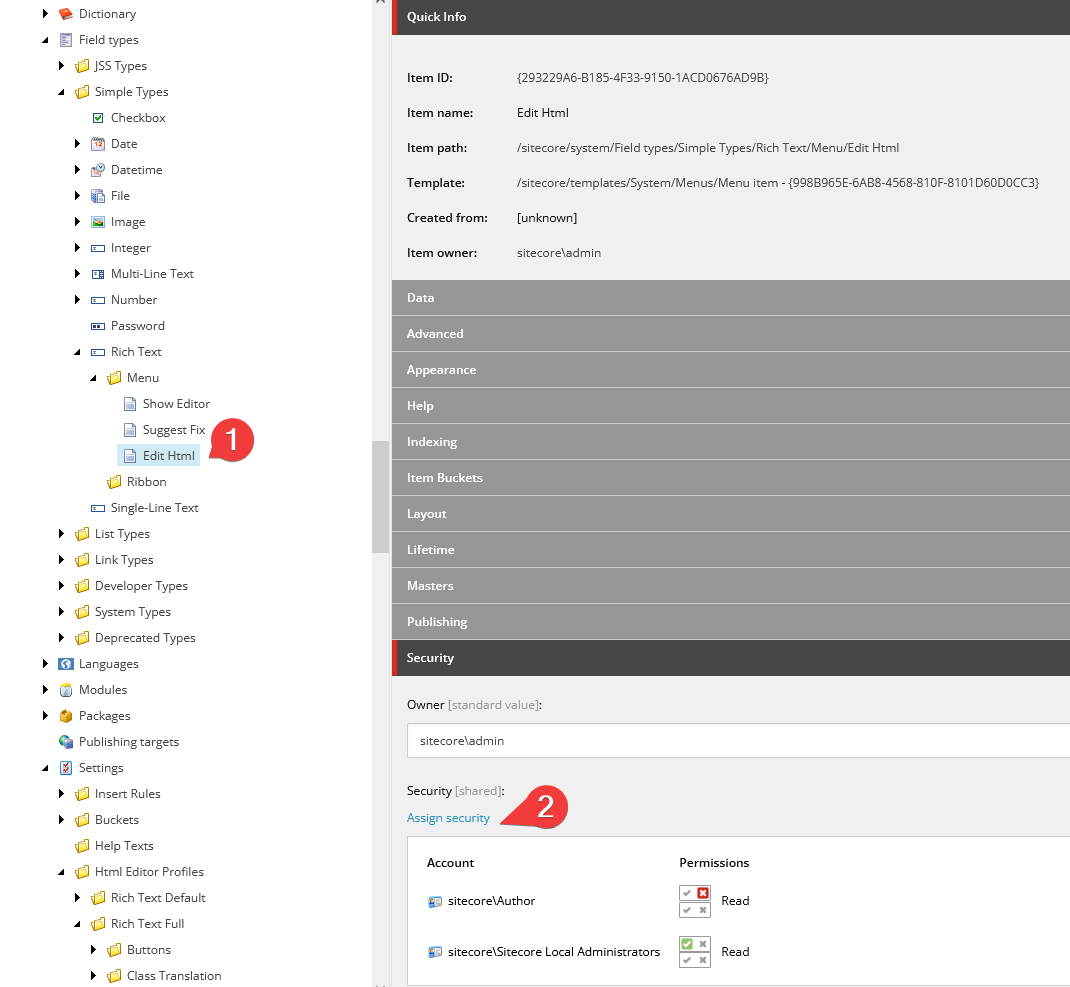
Task: Open the Item Buckets section
Action: click(731, 478)
